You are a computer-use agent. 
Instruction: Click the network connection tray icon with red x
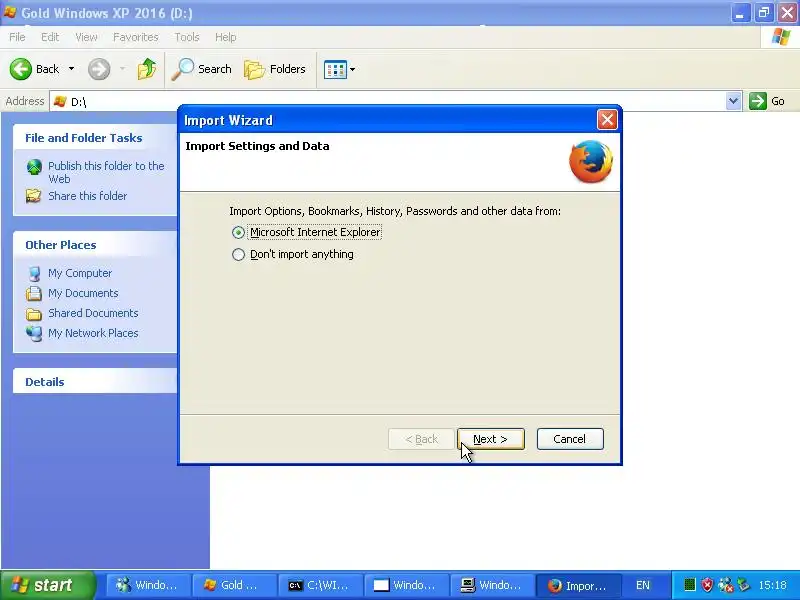tap(725, 585)
